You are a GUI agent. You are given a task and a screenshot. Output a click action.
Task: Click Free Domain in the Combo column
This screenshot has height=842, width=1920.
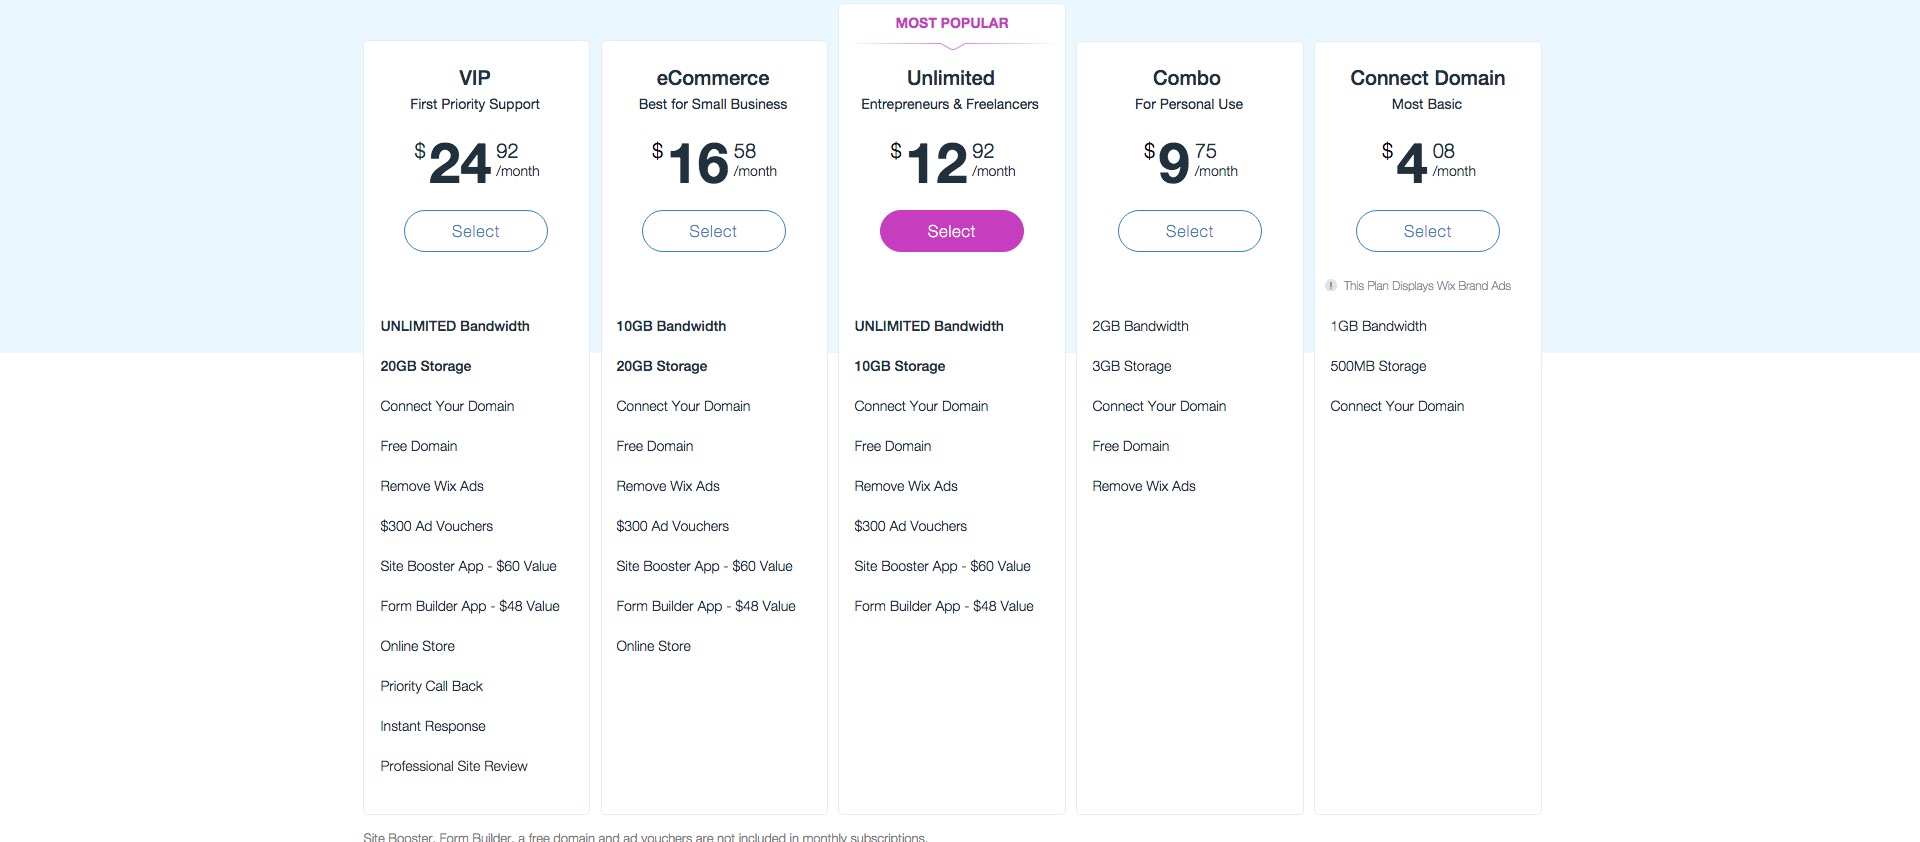(1130, 446)
